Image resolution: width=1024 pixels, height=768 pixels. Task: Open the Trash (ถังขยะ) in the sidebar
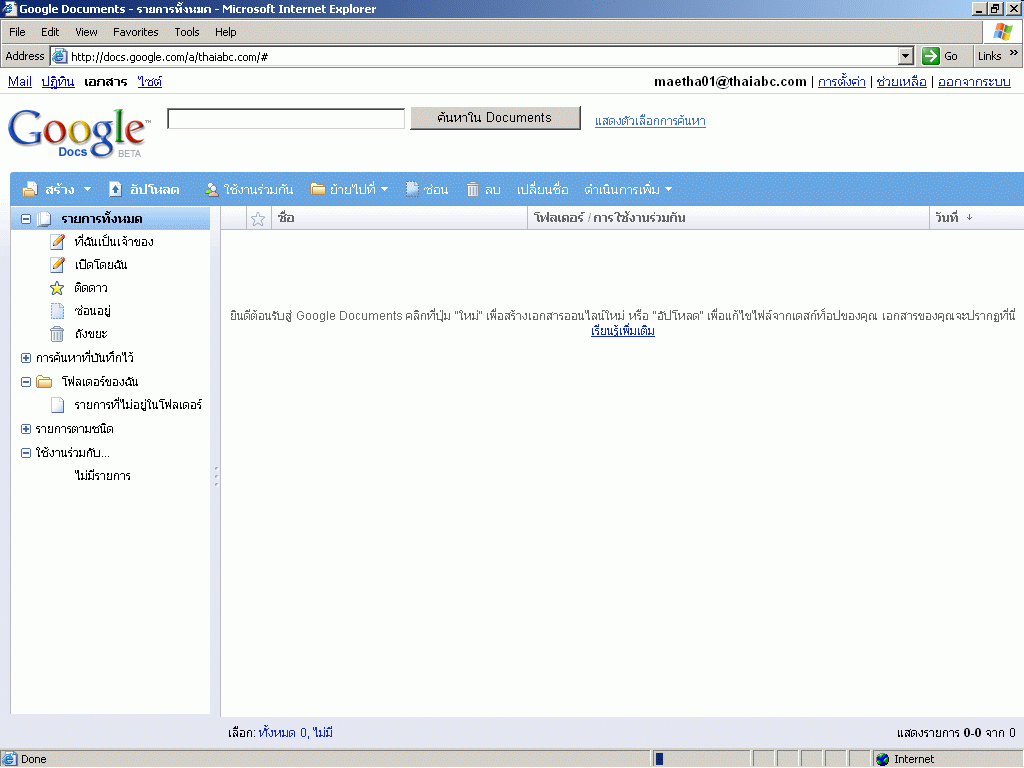tap(58, 334)
